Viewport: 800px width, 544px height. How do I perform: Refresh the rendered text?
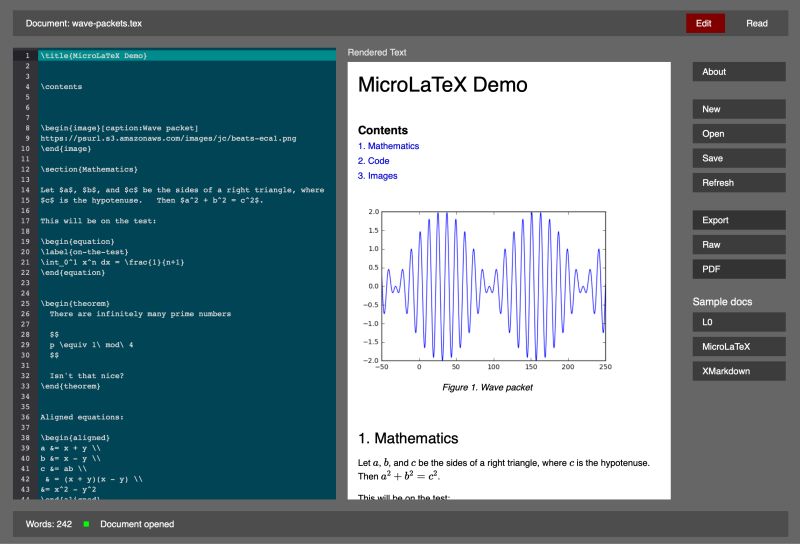(x=739, y=183)
